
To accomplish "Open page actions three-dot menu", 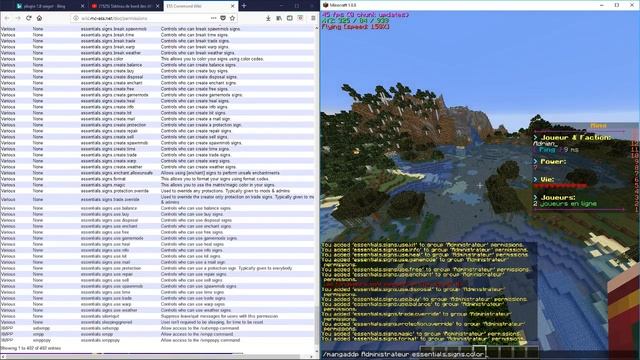I will point(213,18).
